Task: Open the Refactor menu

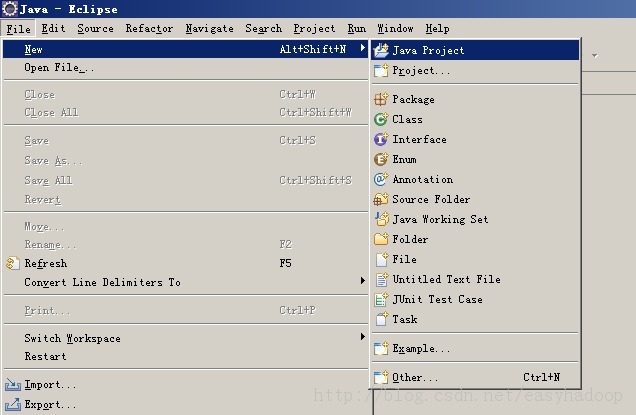Action: (x=149, y=29)
